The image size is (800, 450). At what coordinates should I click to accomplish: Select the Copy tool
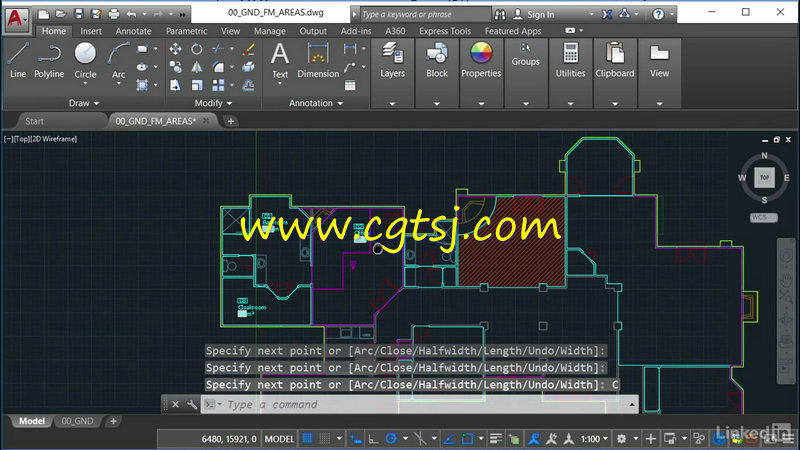(176, 67)
